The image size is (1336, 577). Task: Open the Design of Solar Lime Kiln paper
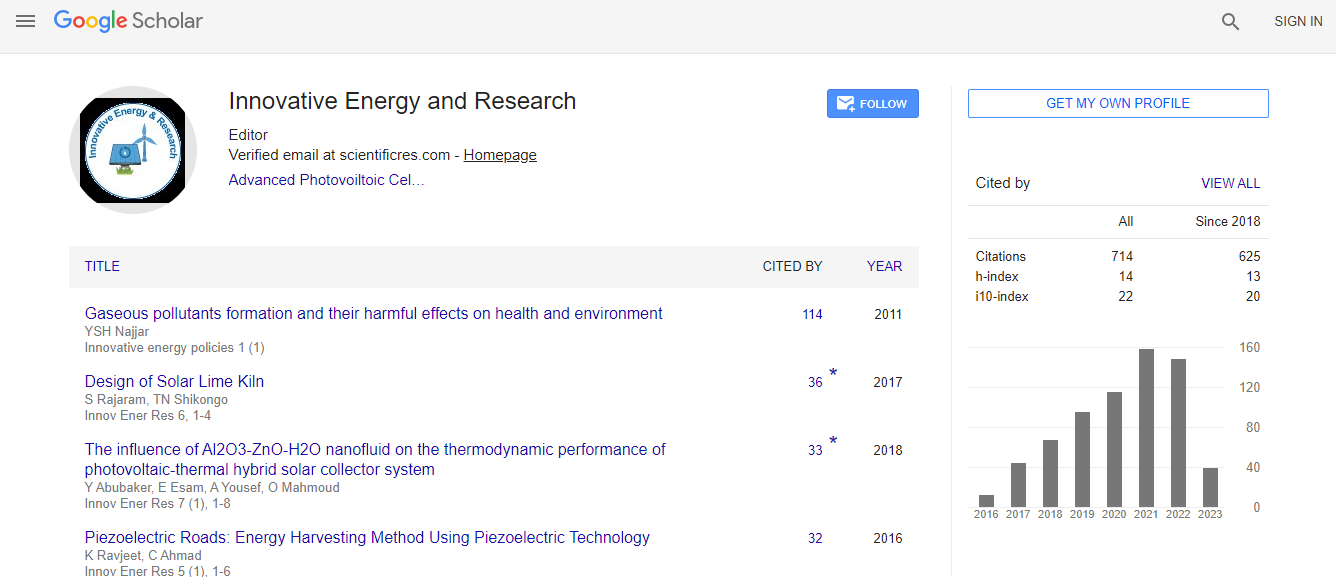click(x=174, y=381)
